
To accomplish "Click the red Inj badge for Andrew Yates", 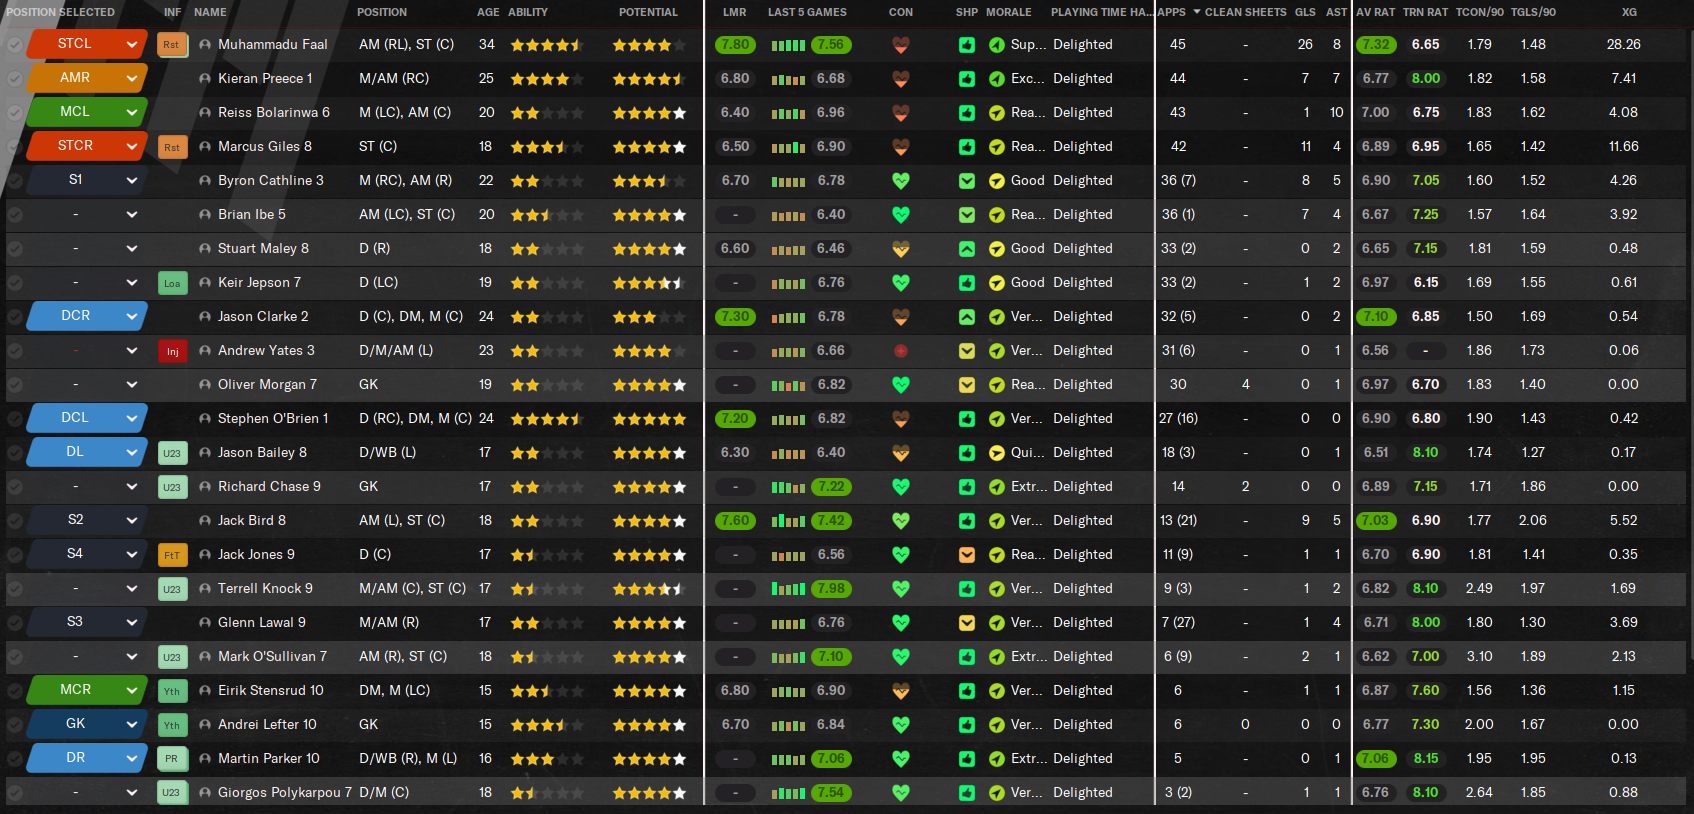I will pyautogui.click(x=172, y=351).
